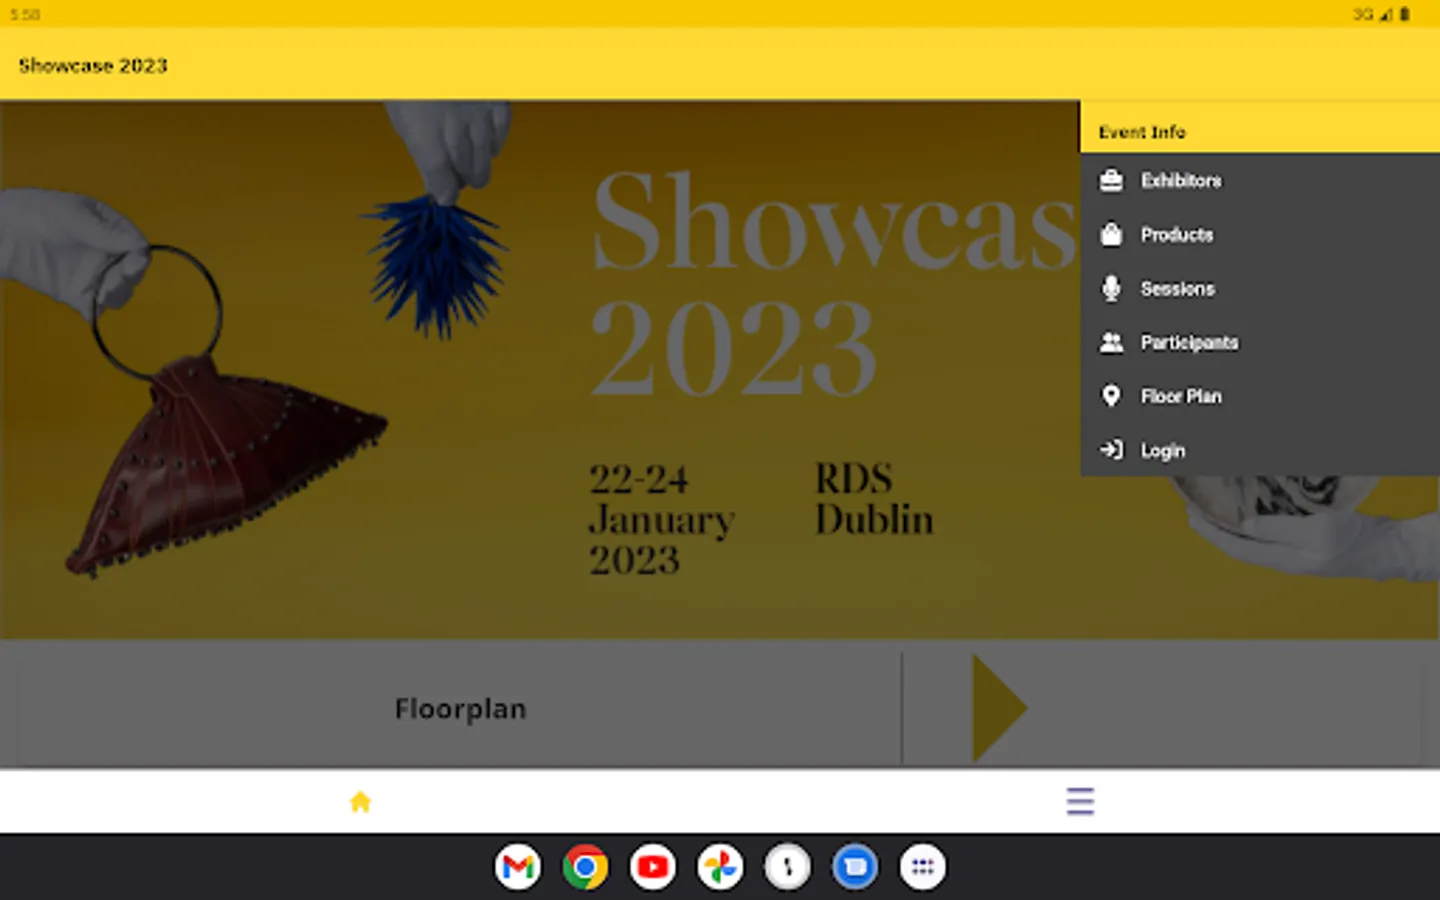Check the battery icon in status bar

point(1405,14)
